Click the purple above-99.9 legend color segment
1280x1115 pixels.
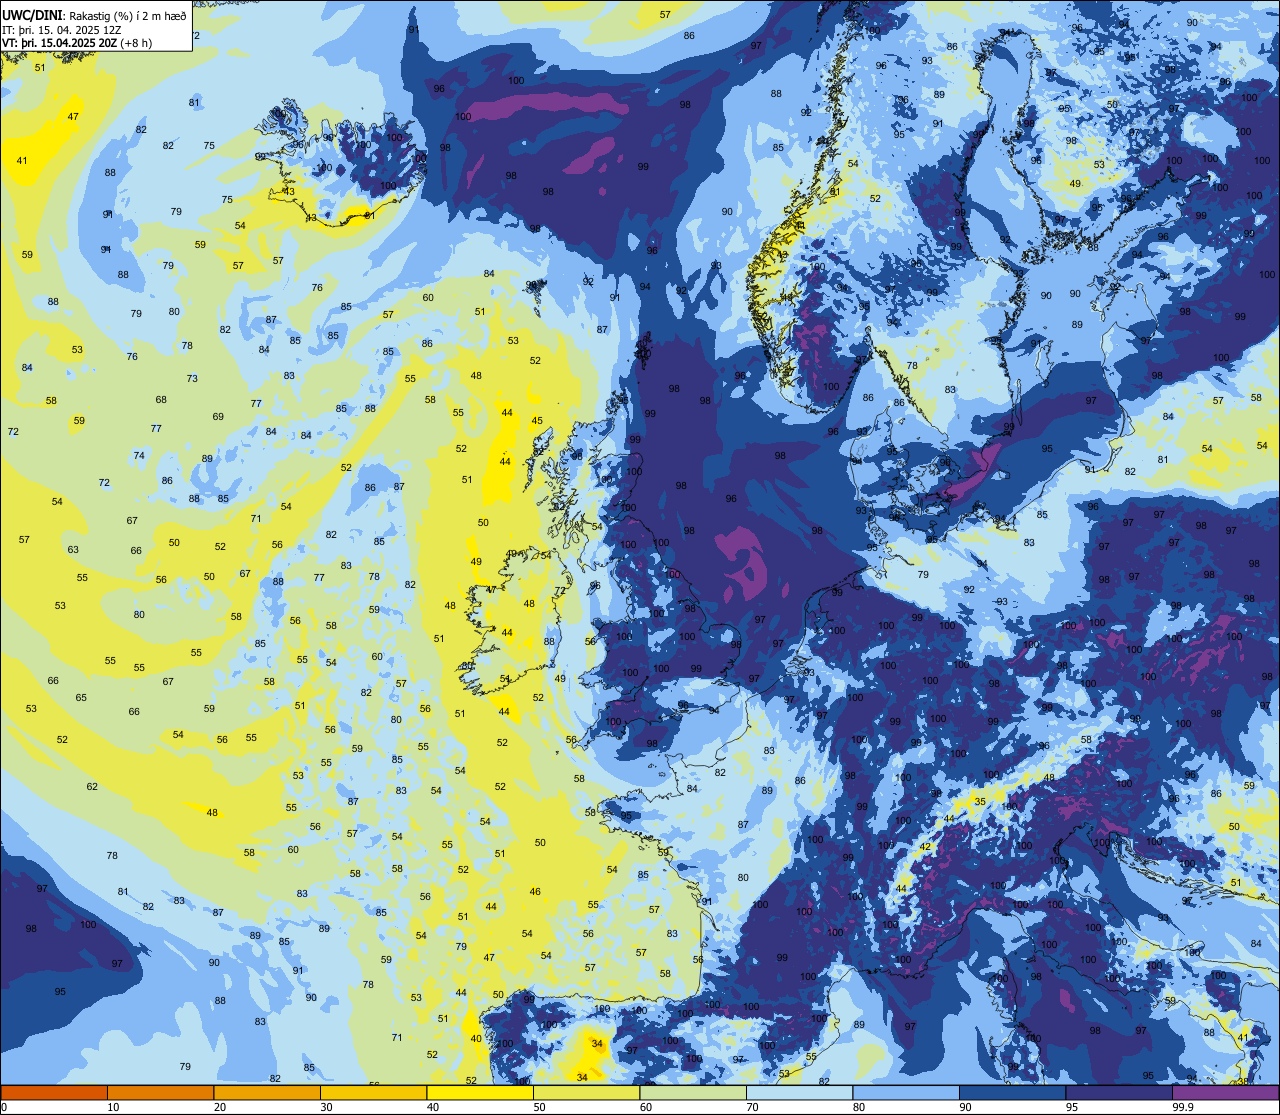(x=1225, y=1092)
